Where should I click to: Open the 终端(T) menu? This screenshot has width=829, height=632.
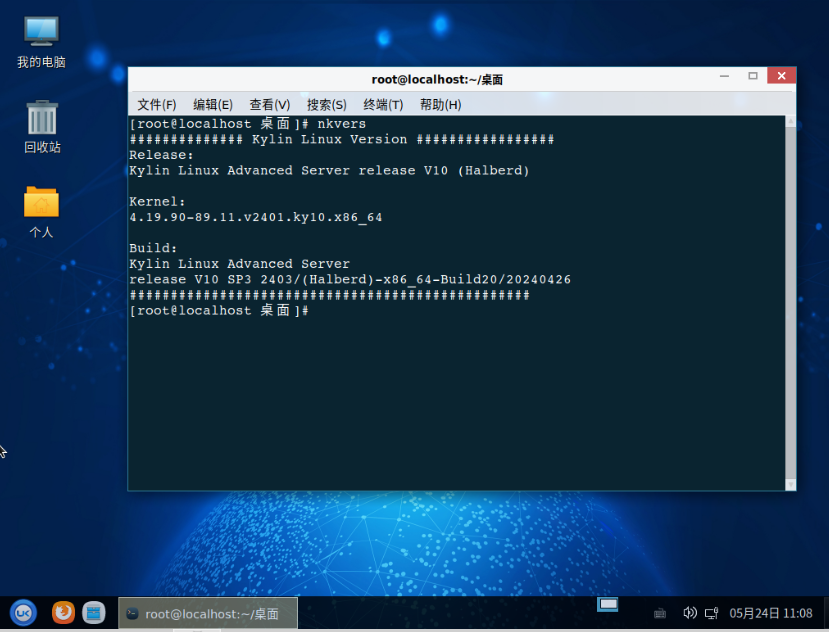point(383,105)
